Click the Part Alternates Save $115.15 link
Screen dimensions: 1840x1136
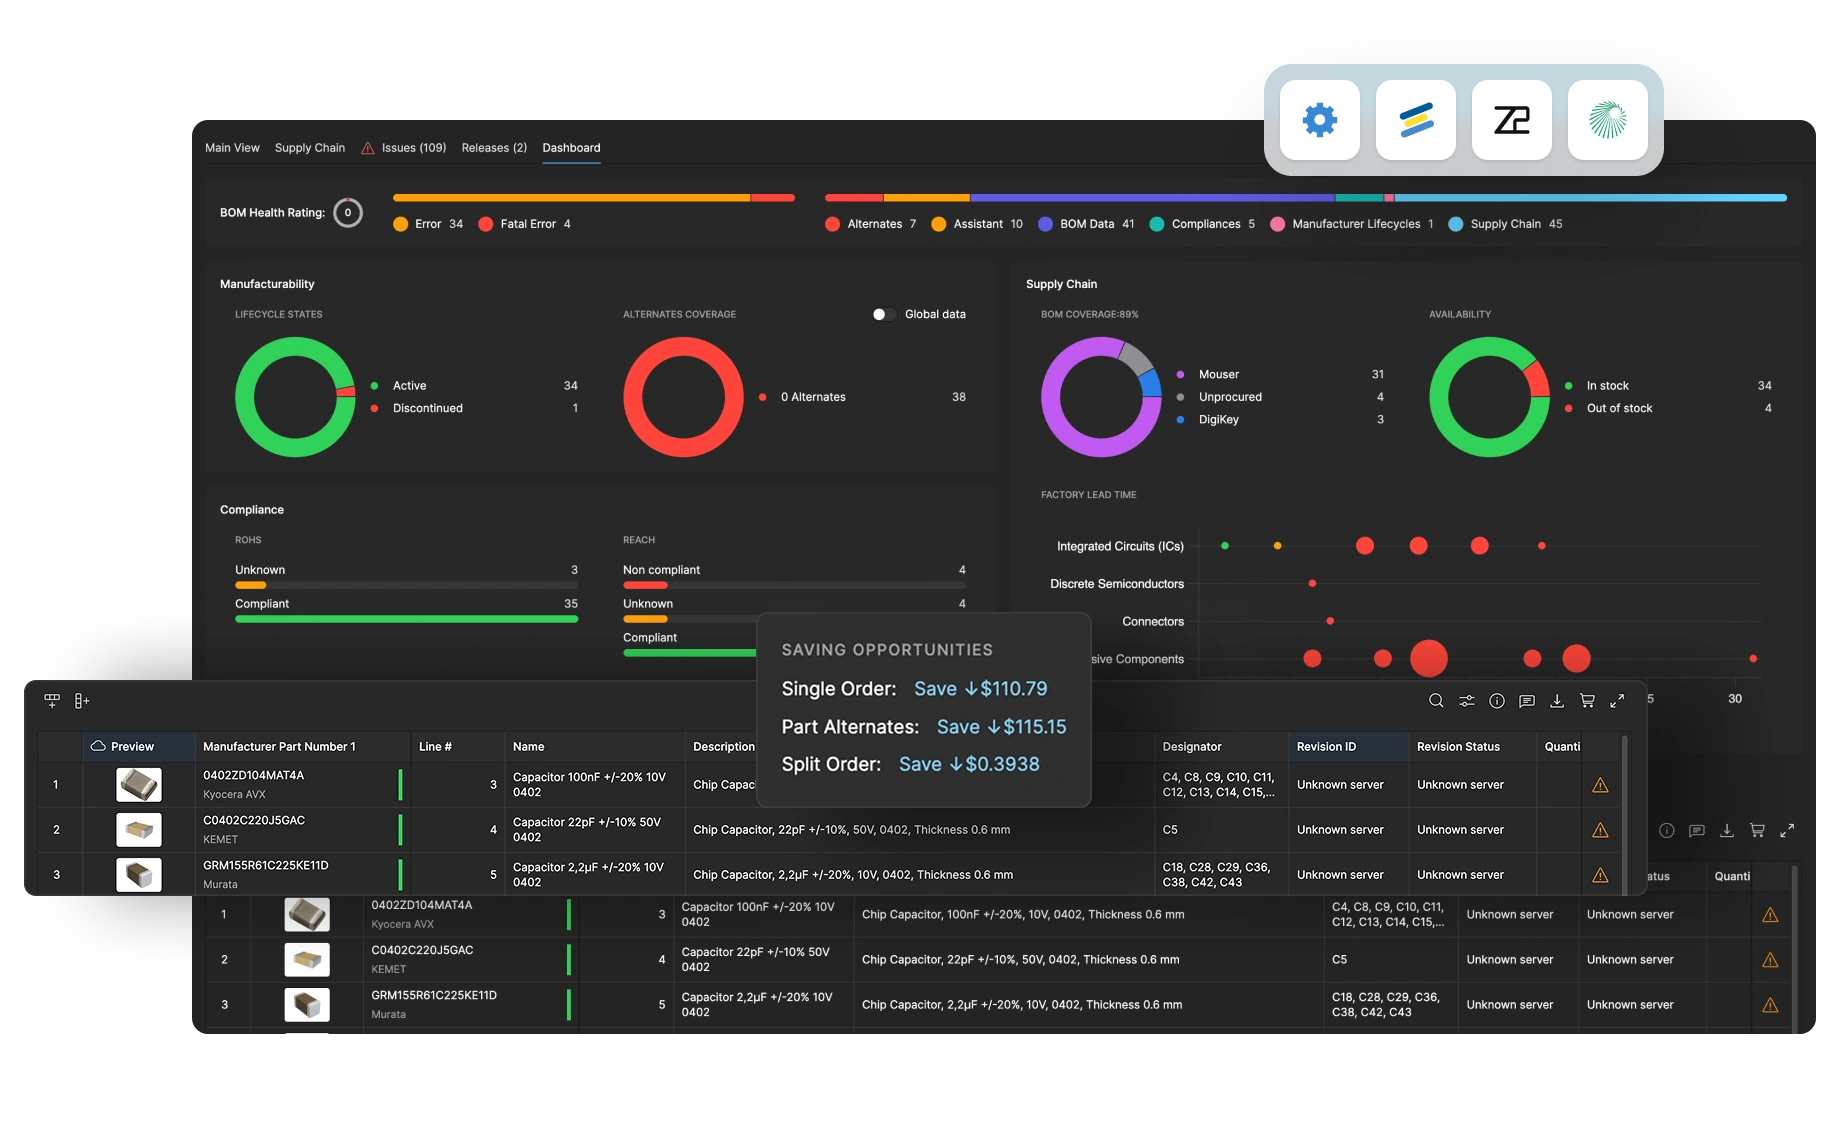click(x=1001, y=727)
